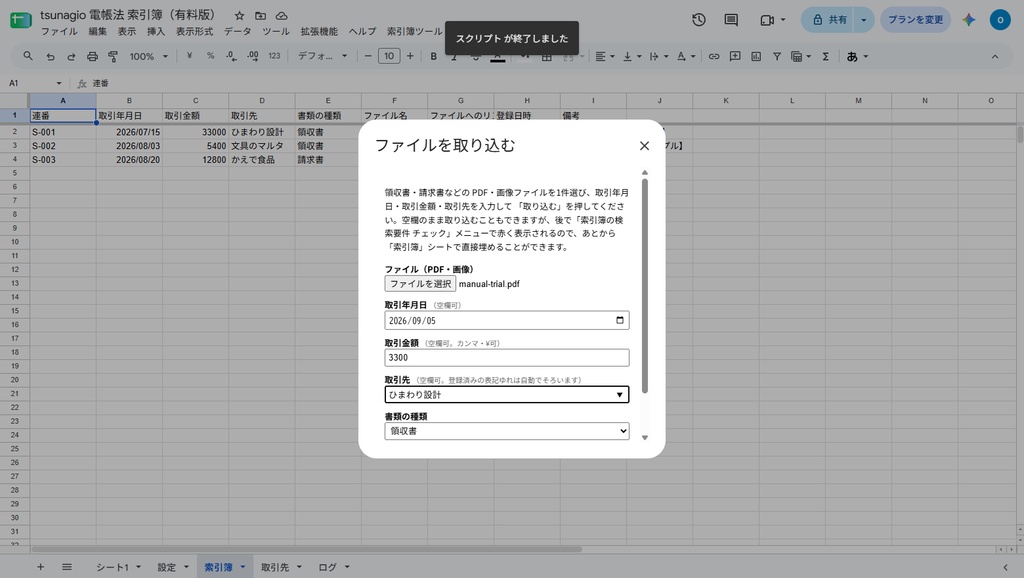Open the 取引先 combo box in dialog

pos(507,394)
